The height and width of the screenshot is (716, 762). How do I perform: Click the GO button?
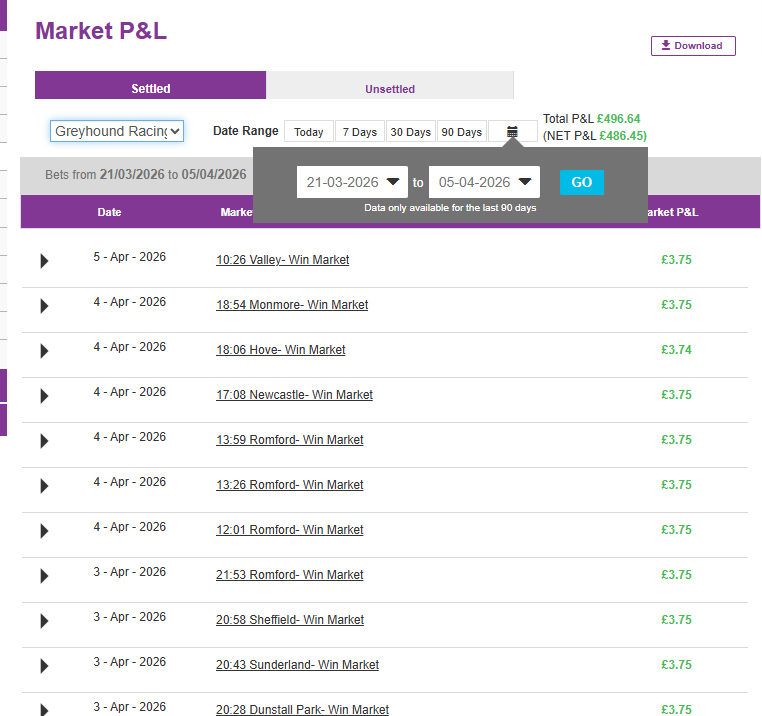pos(582,182)
